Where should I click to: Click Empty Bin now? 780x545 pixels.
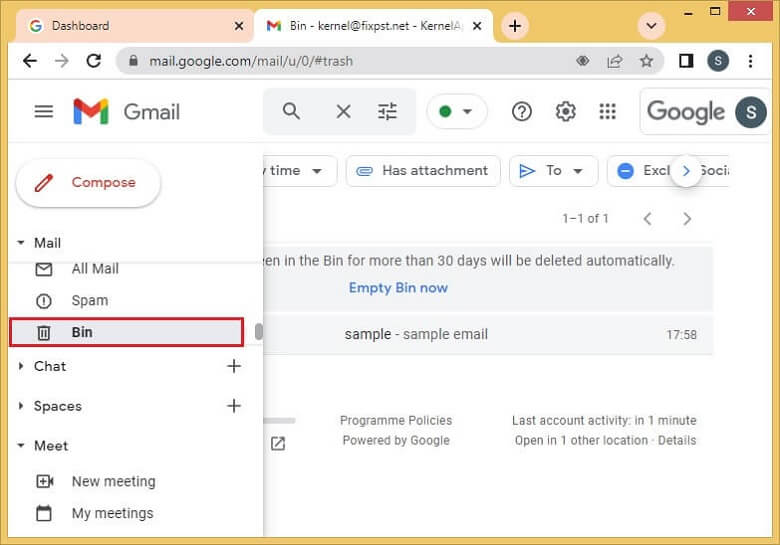pyautogui.click(x=398, y=287)
